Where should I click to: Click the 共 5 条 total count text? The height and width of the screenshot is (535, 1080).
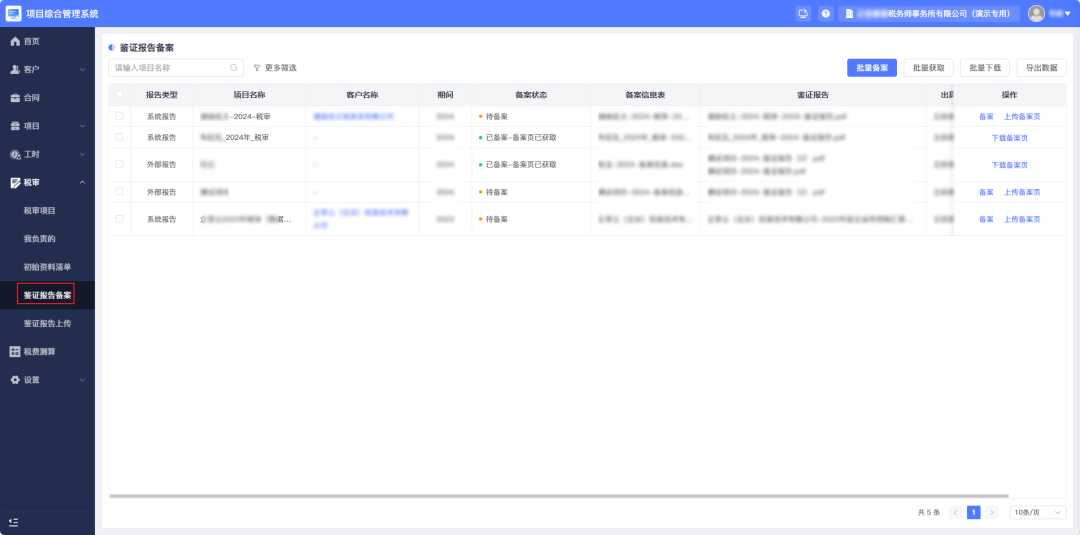click(x=928, y=512)
